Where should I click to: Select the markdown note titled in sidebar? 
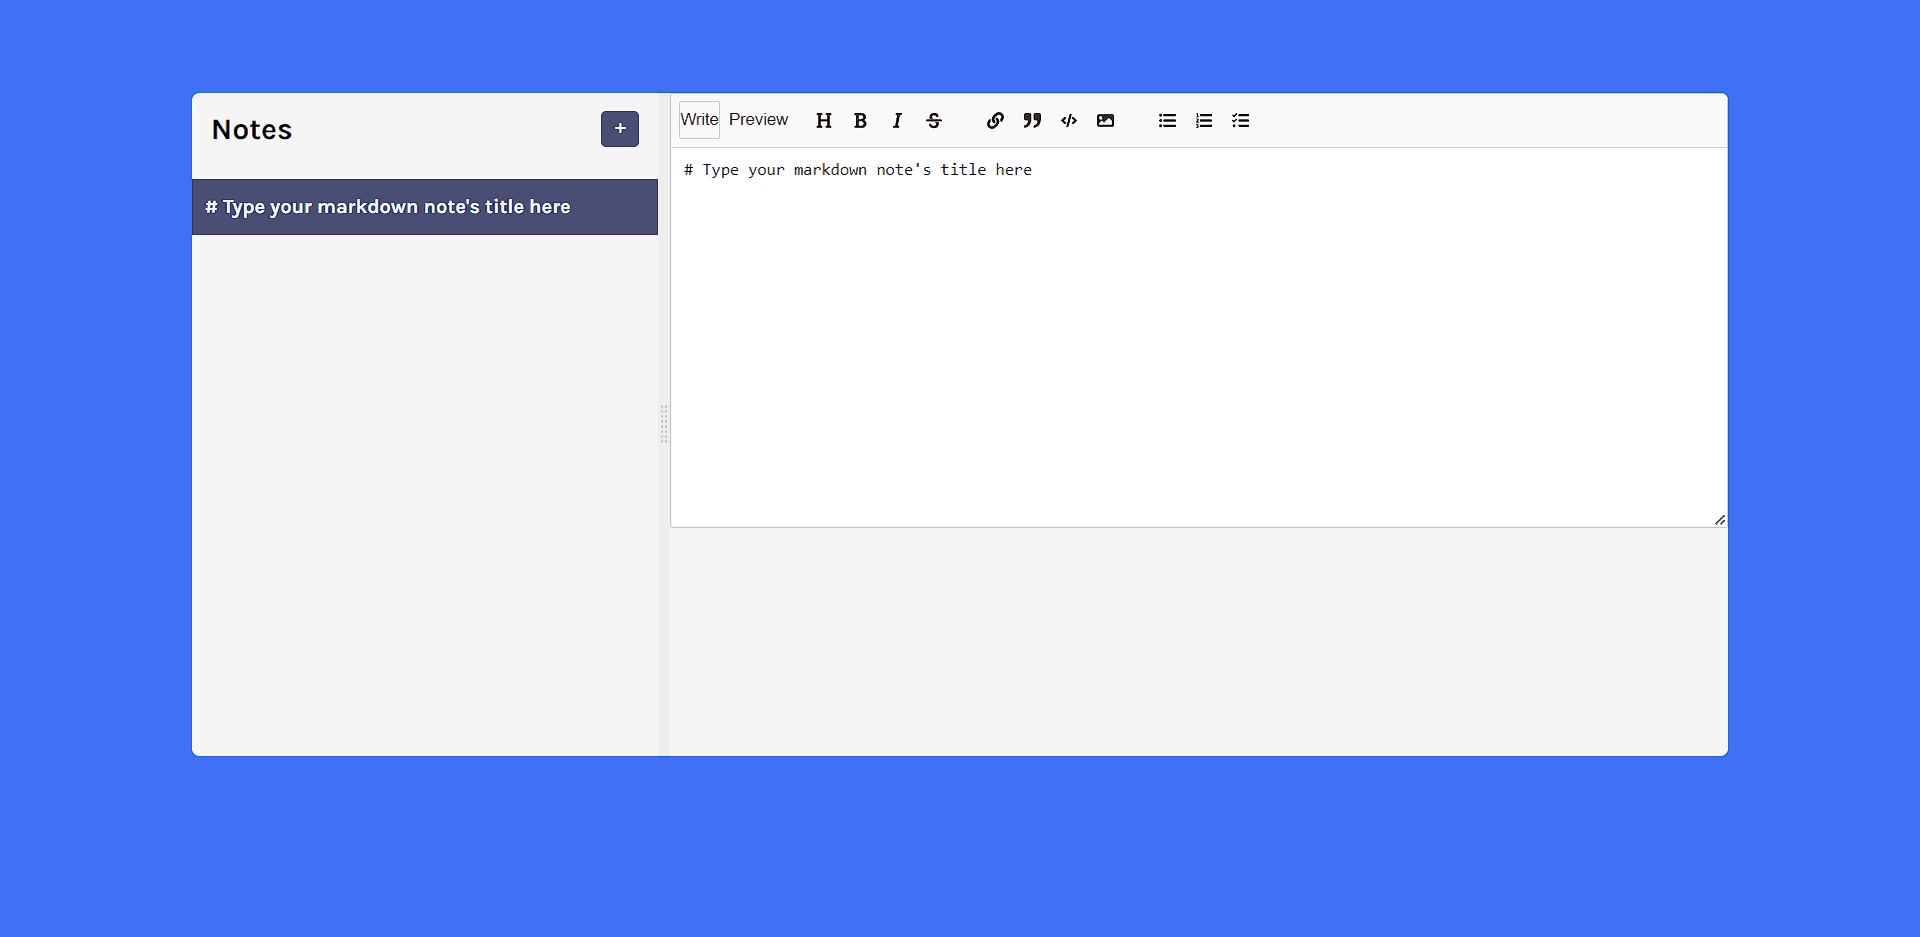pyautogui.click(x=424, y=207)
